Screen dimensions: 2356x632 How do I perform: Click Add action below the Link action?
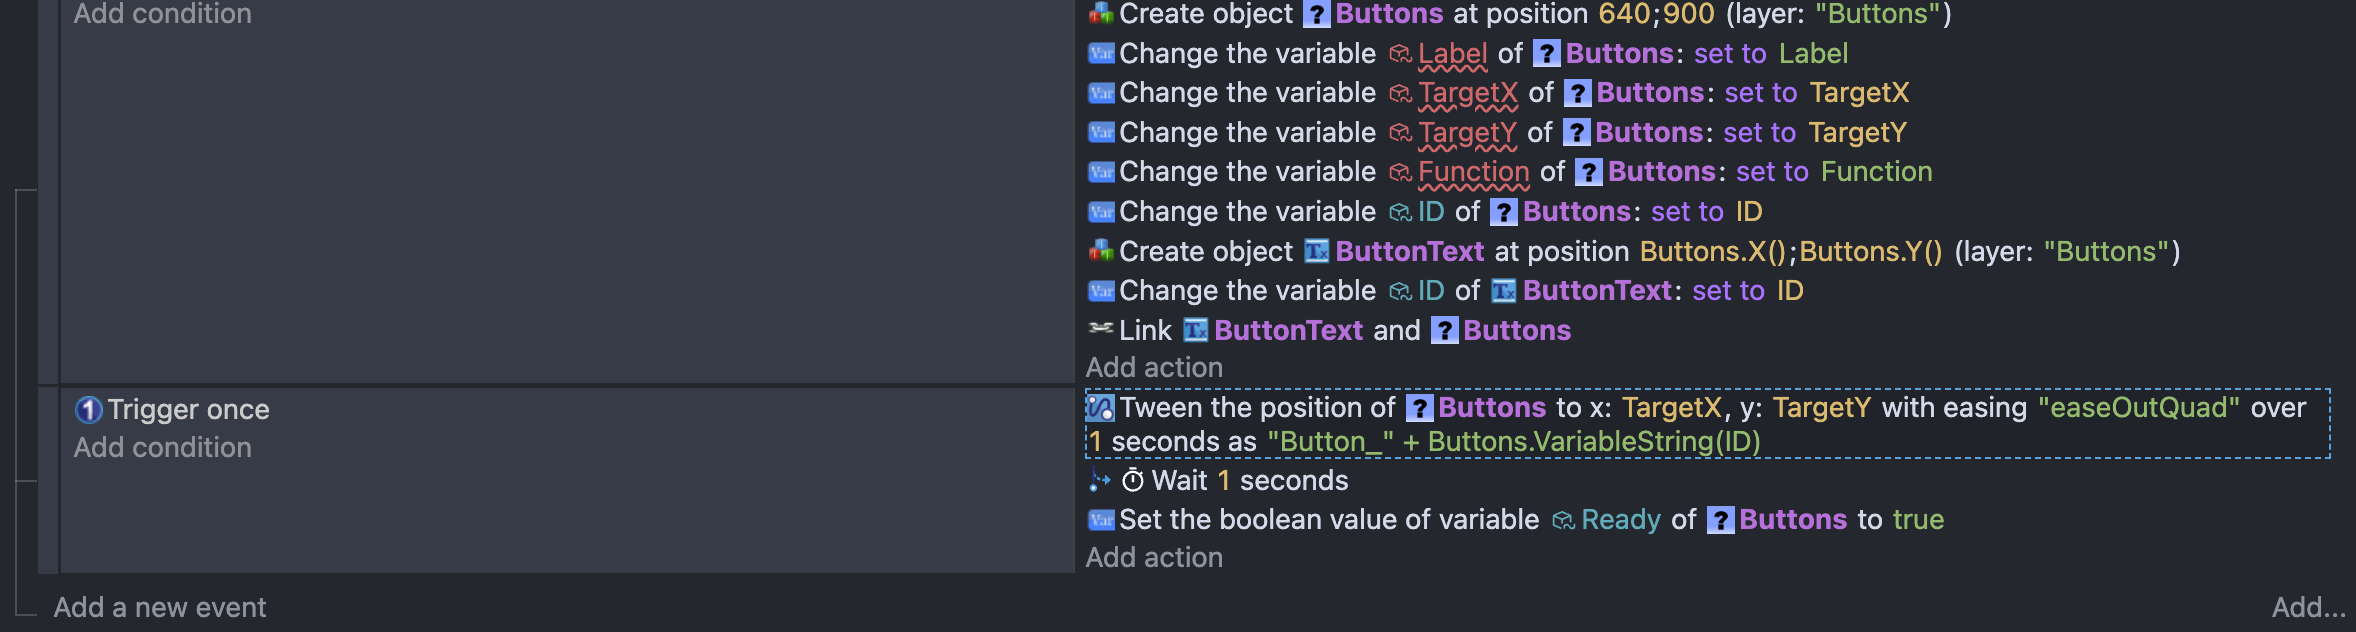click(x=1154, y=367)
